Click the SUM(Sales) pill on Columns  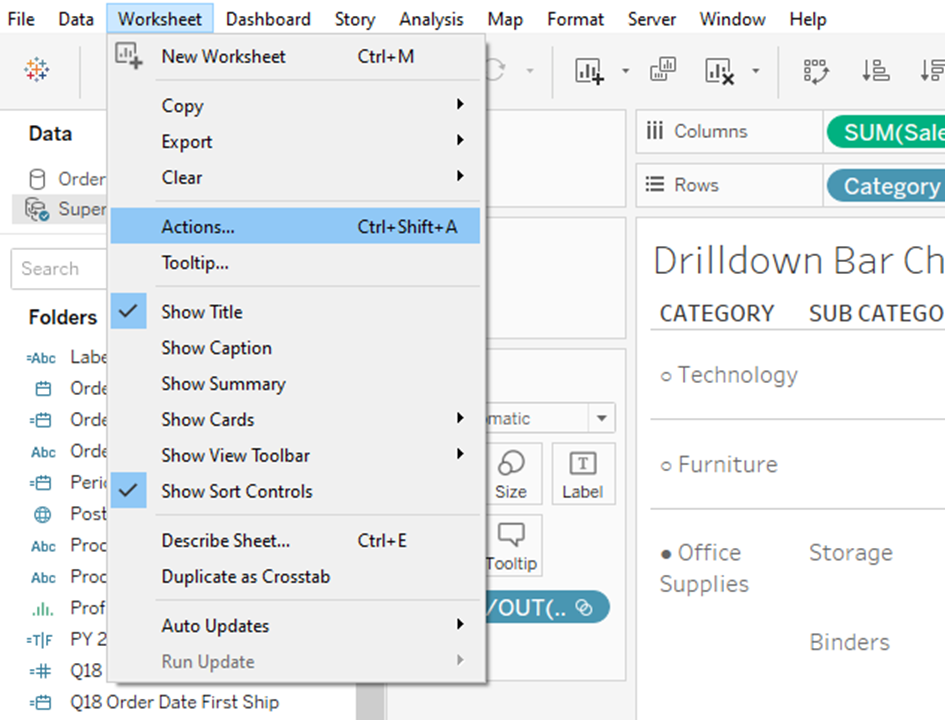click(x=886, y=132)
